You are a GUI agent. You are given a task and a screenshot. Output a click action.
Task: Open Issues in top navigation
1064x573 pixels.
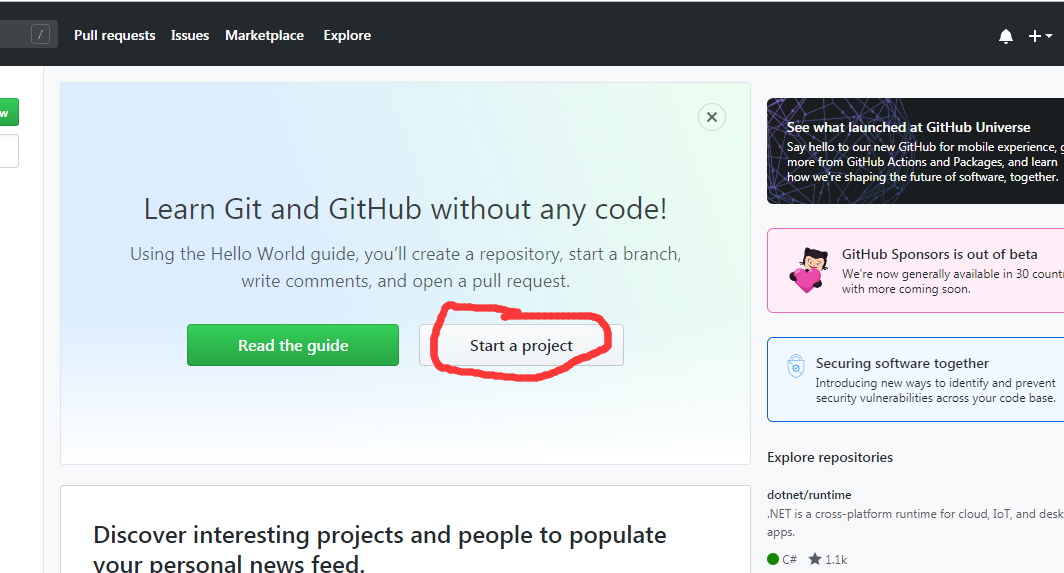[190, 35]
